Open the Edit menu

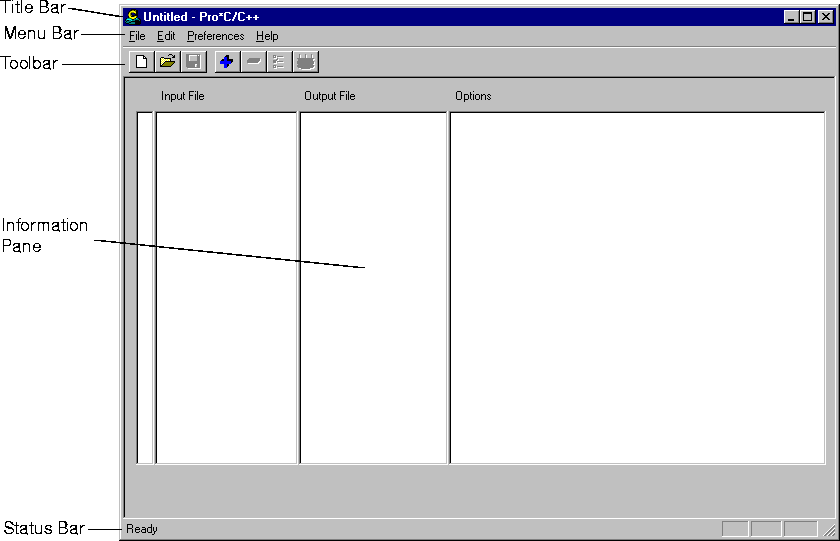pyautogui.click(x=166, y=36)
